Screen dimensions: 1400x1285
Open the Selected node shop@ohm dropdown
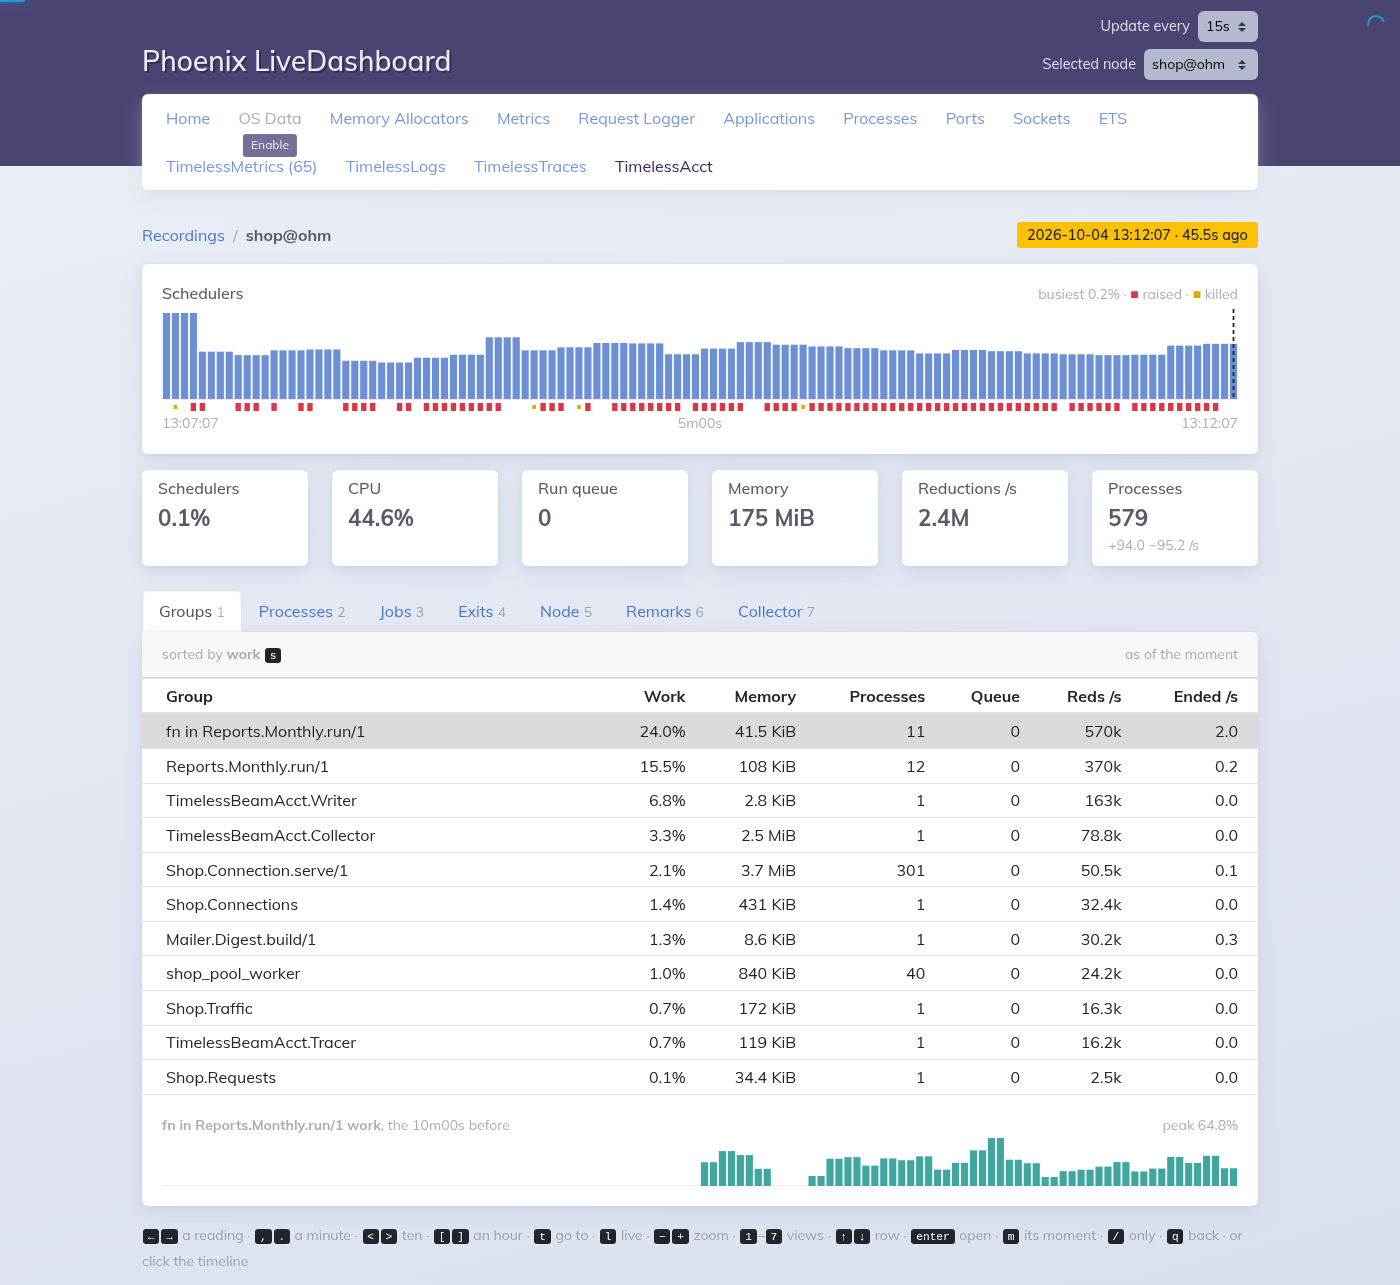coord(1200,65)
